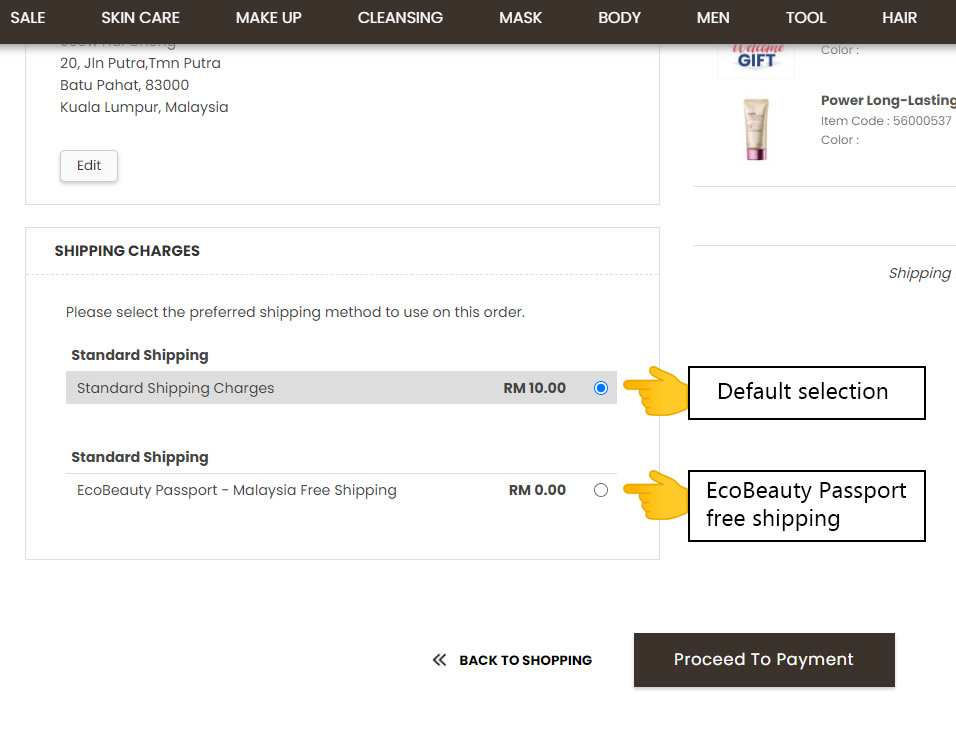This screenshot has height=731, width=956.
Task: Open the SALE menu
Action: pyautogui.click(x=27, y=17)
